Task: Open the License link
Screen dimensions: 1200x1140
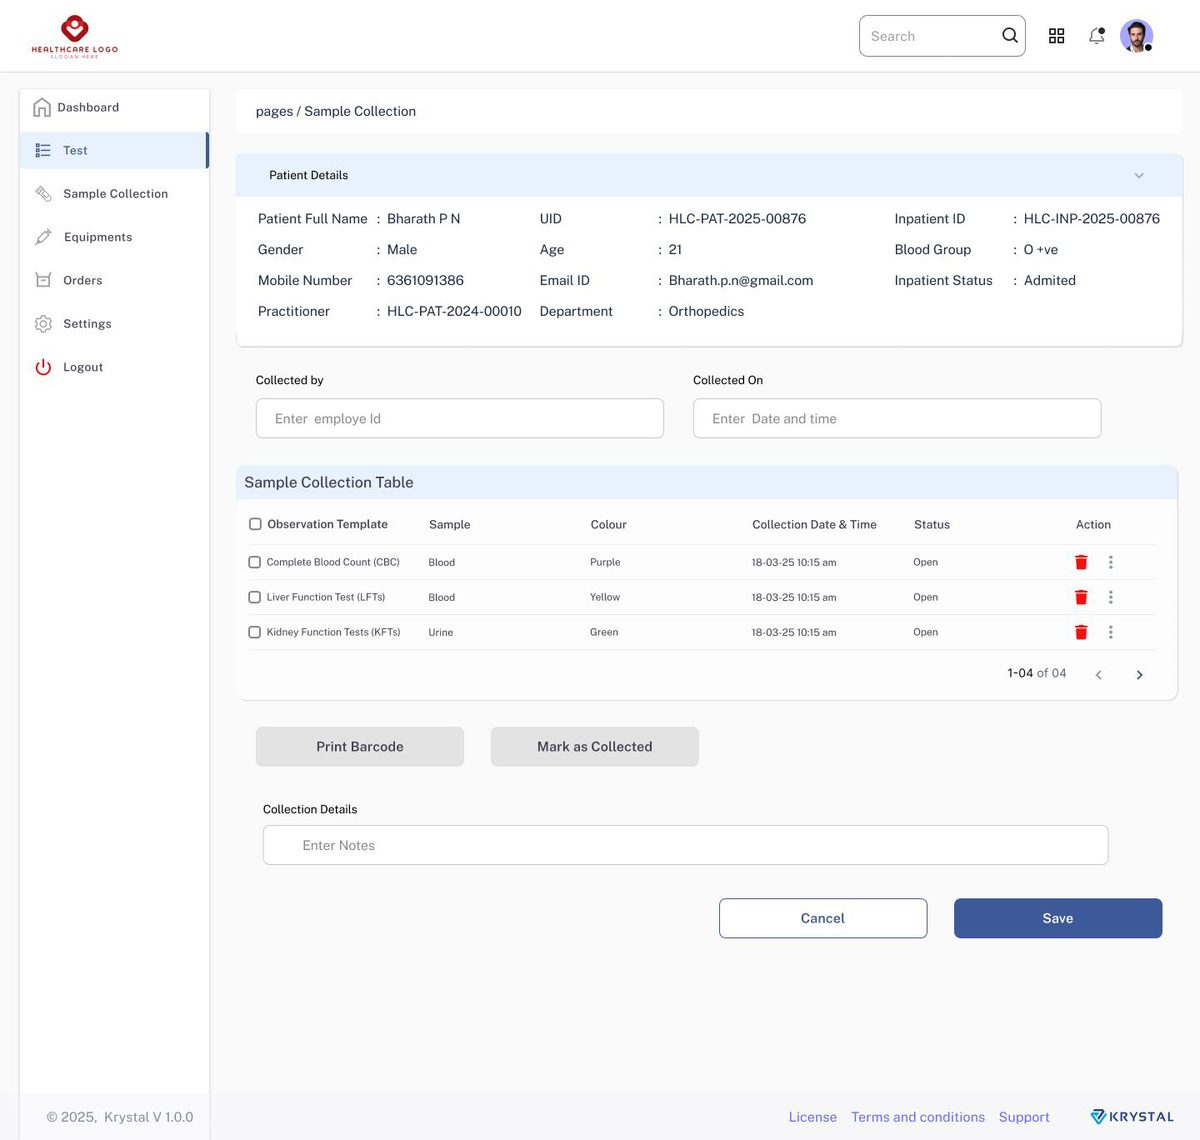Action: click(x=813, y=1117)
